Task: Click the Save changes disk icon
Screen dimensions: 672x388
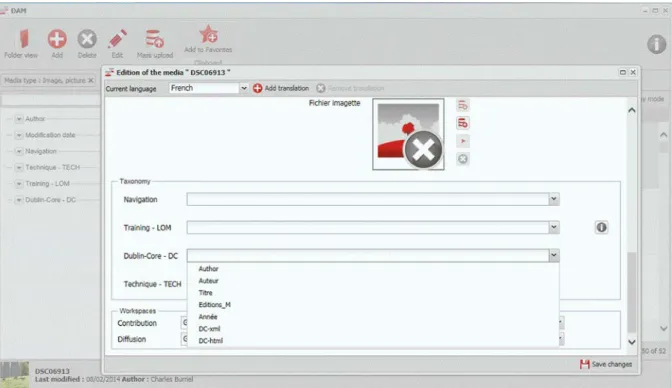Action: [584, 364]
